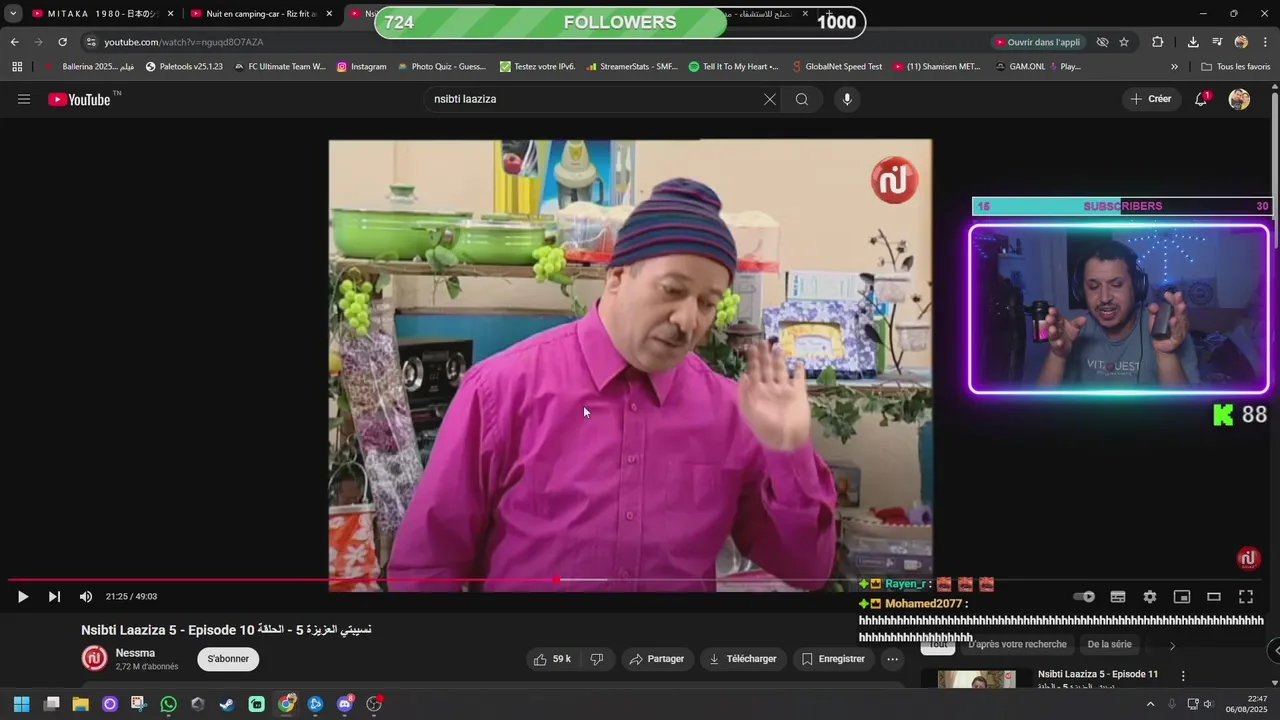Viewport: 1280px width, 720px height.
Task: Click the YouTube search input field
Action: (595, 99)
